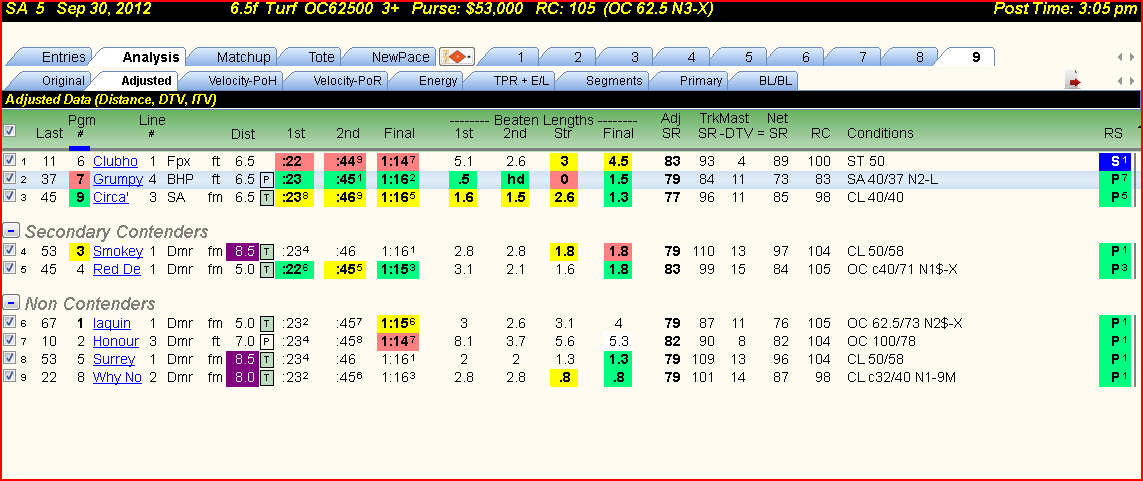Click the T marker in Red De row
Image resolution: width=1143 pixels, height=481 pixels.
point(267,269)
